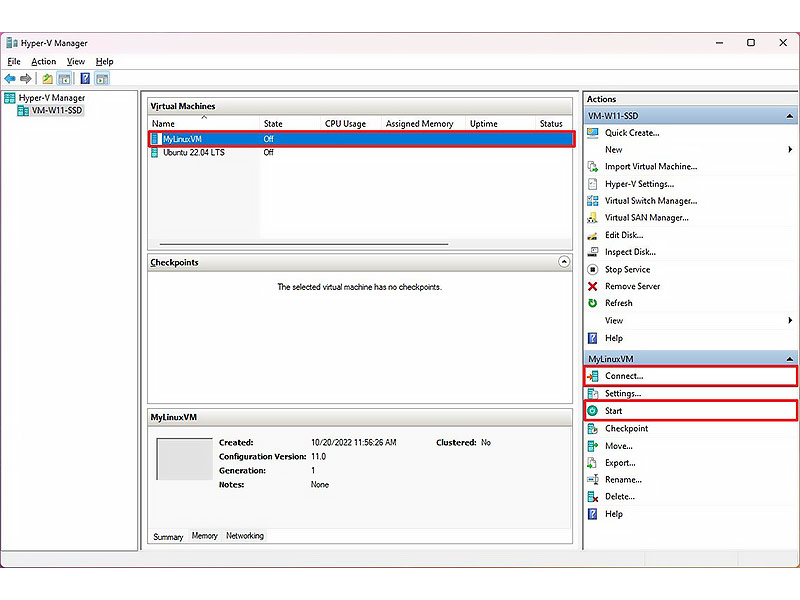Screen dimensions: 800x600
Task: Click the Stop Service icon
Action: tap(592, 269)
